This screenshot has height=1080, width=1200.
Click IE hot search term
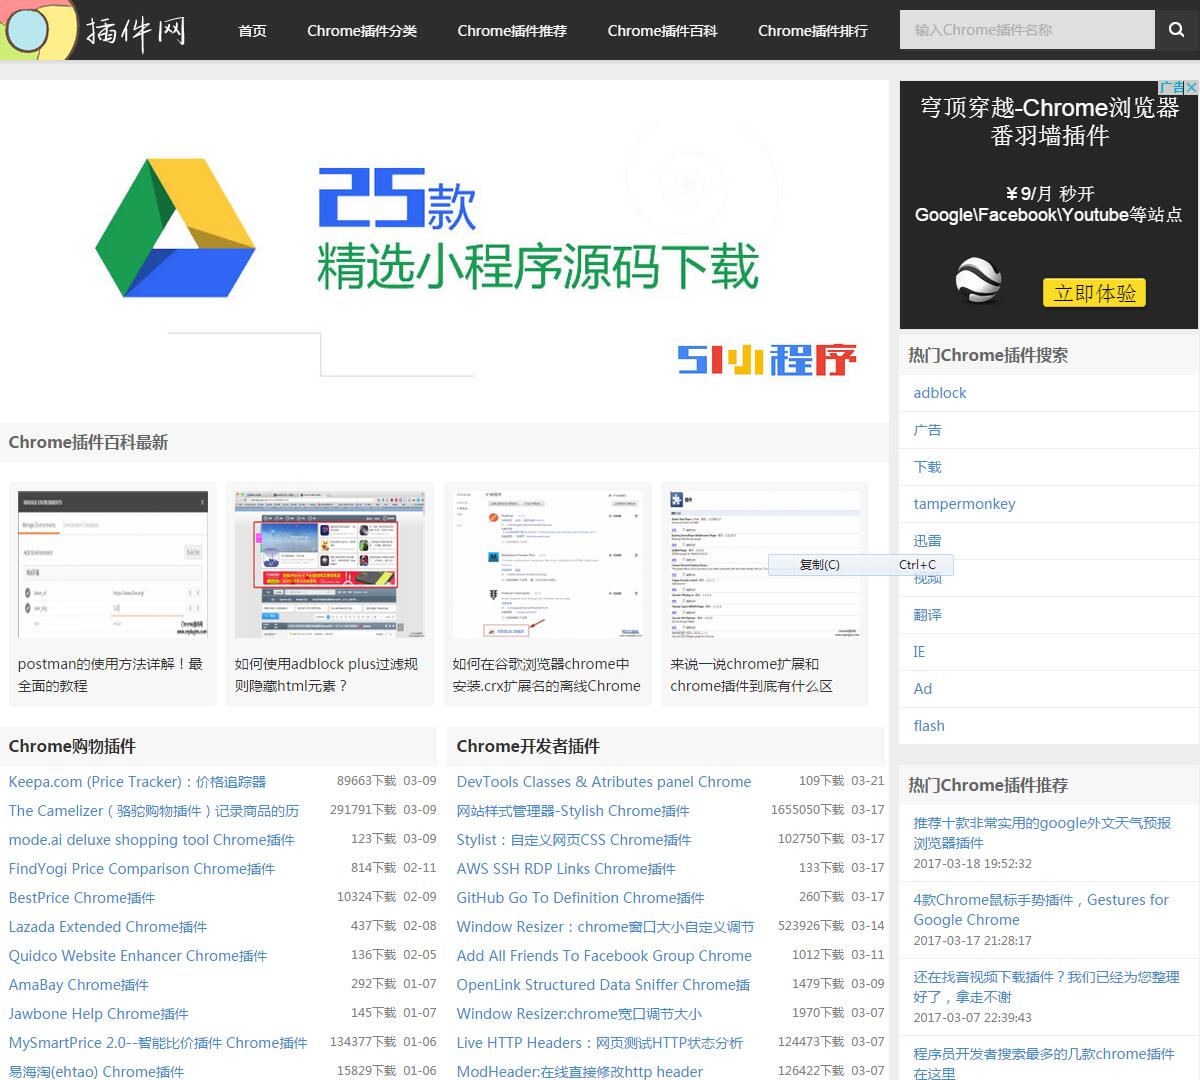[919, 652]
